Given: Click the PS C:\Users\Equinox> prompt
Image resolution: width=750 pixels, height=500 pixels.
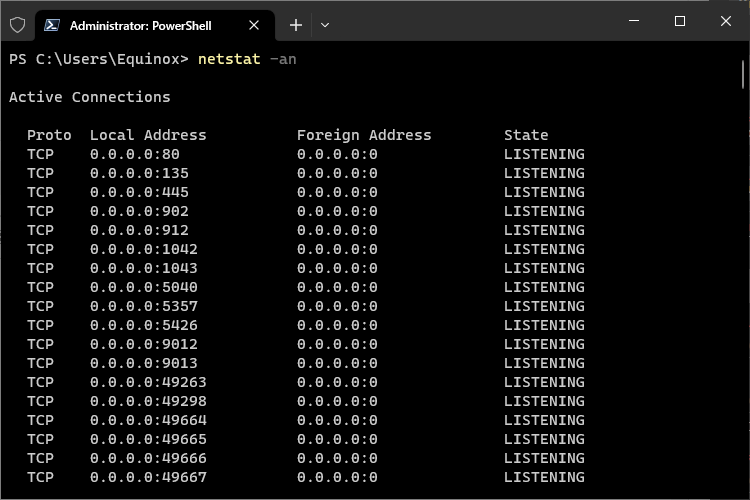Looking at the screenshot, I should [x=99, y=59].
